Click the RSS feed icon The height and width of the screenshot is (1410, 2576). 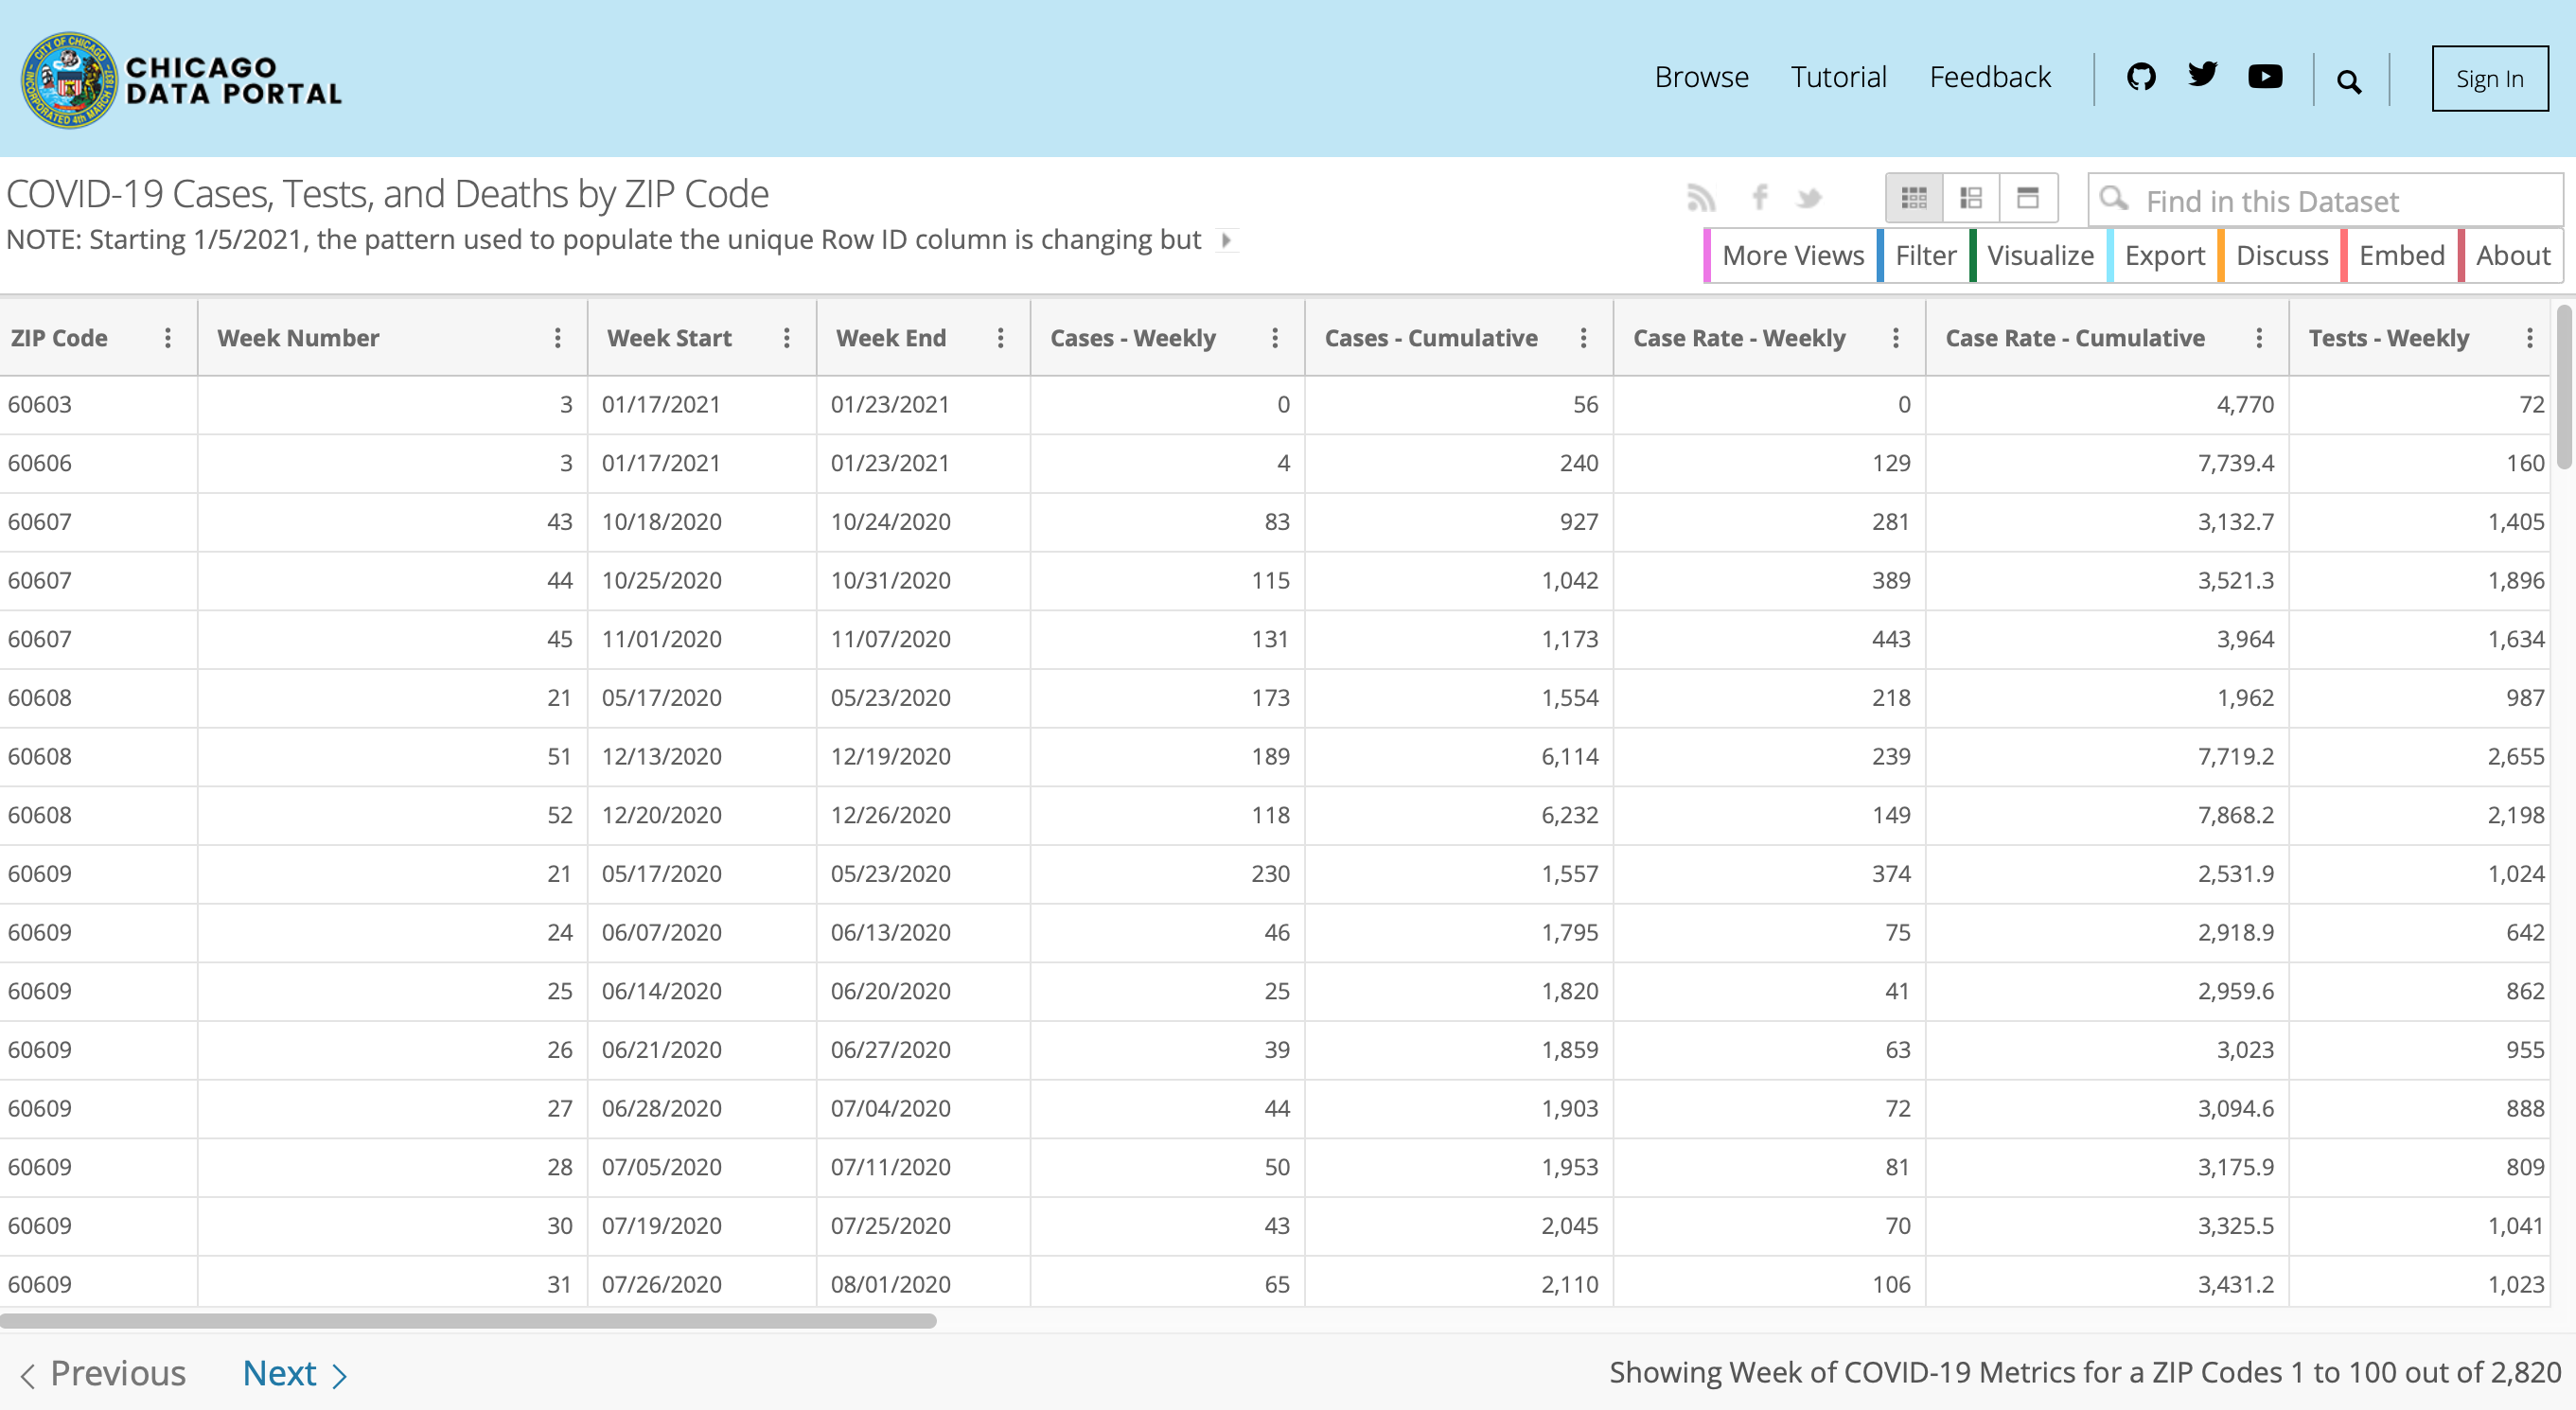coord(1701,198)
